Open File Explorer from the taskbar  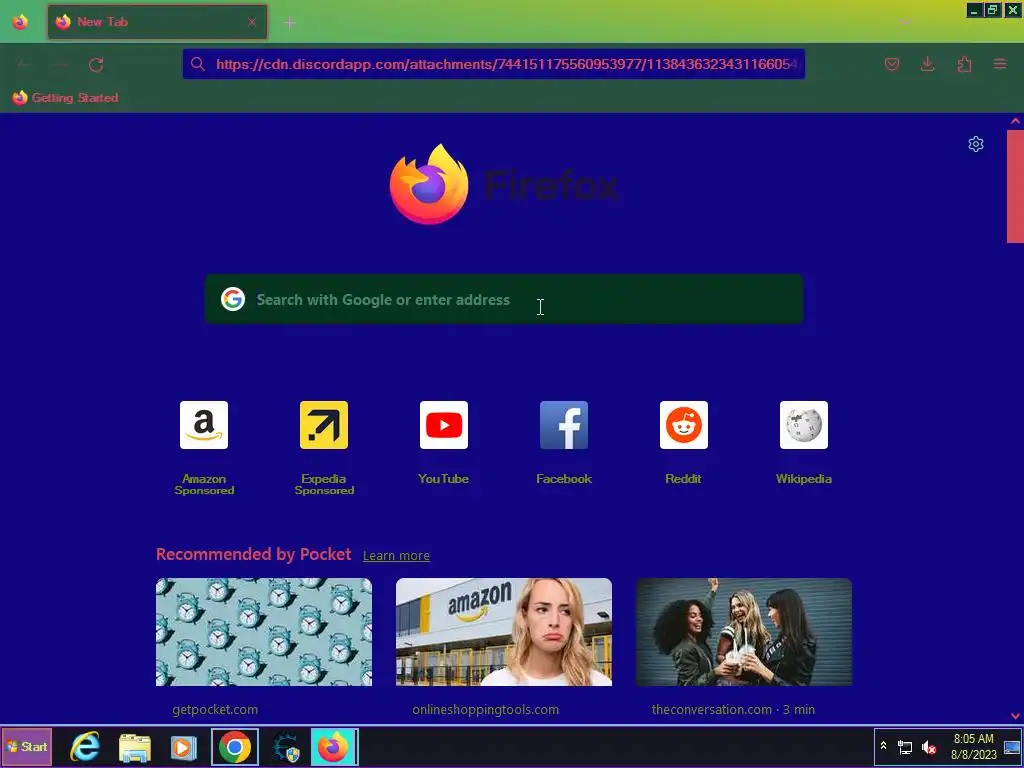(135, 746)
